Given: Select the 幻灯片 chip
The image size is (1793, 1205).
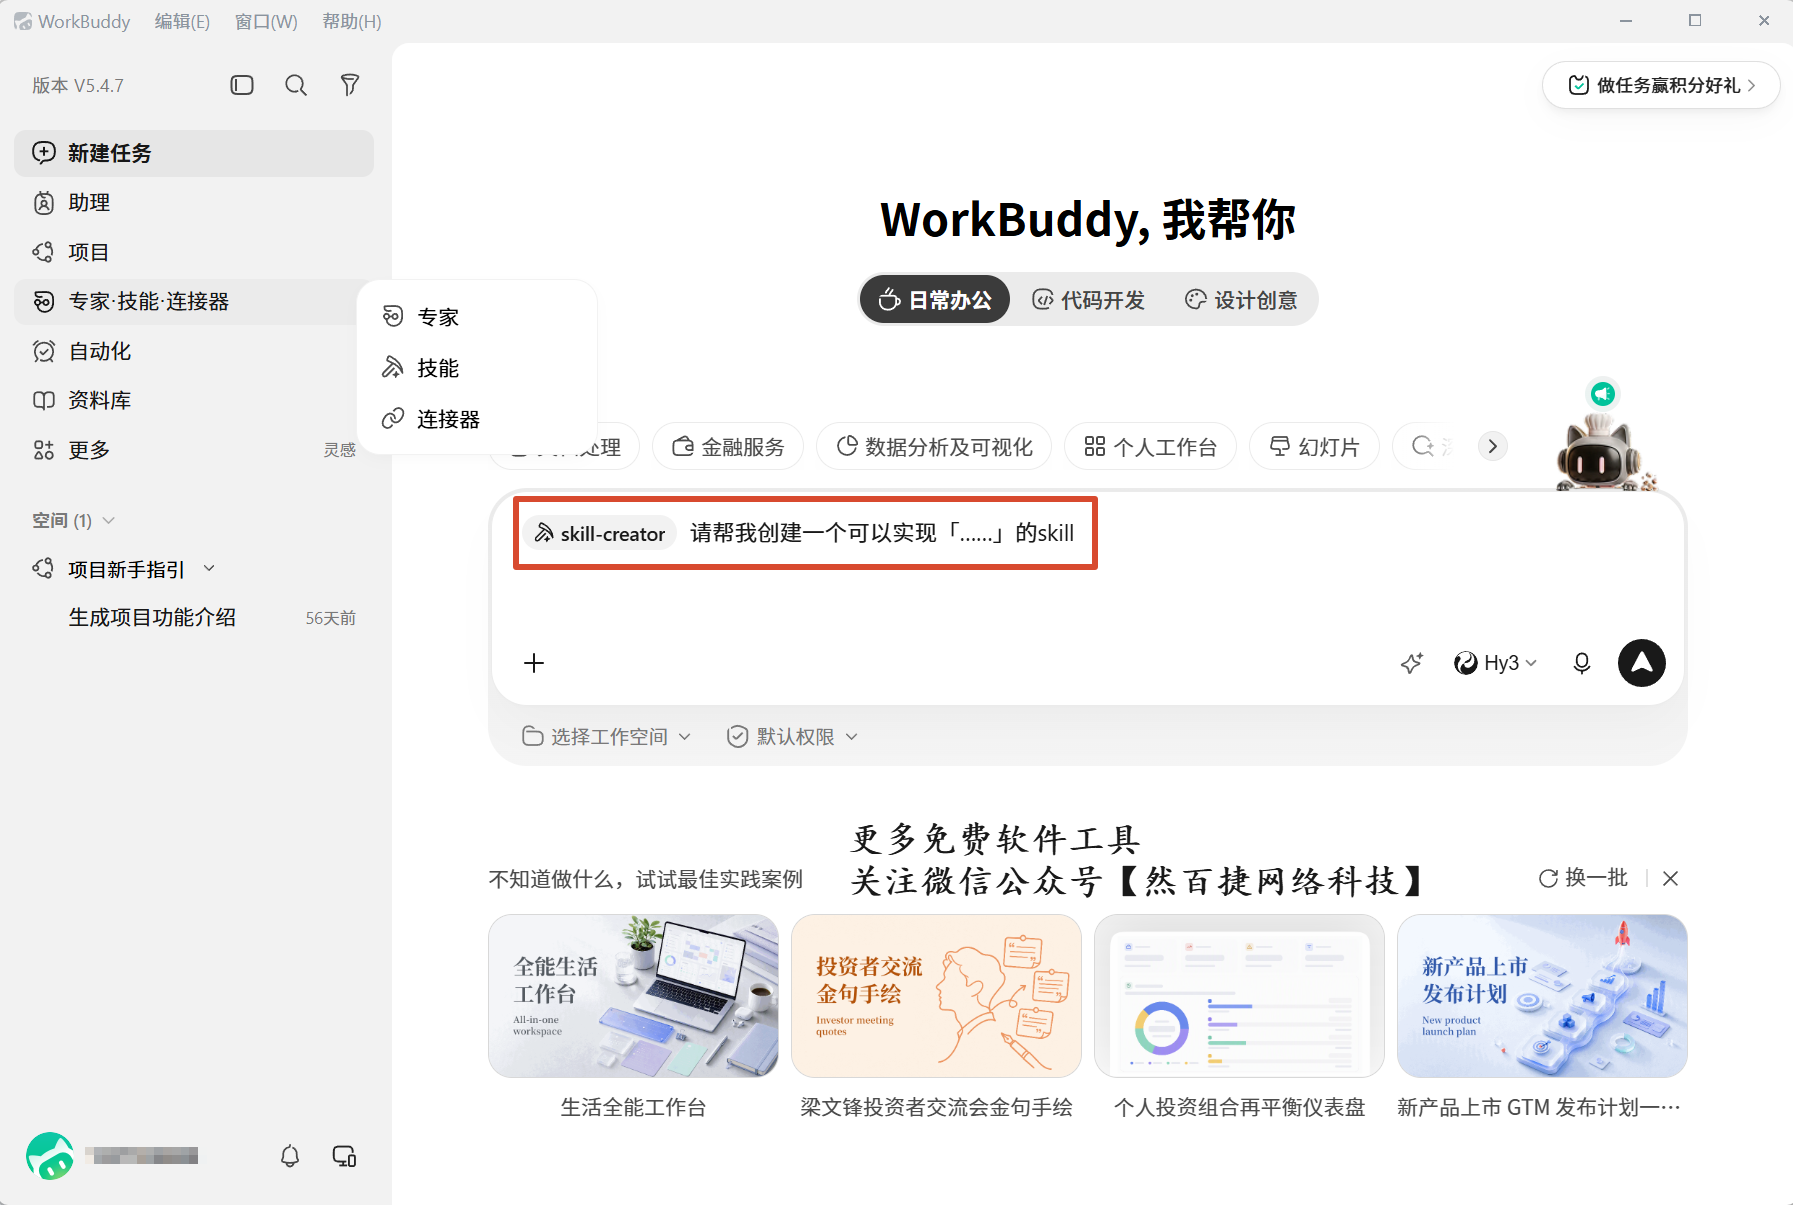Looking at the screenshot, I should (1314, 447).
